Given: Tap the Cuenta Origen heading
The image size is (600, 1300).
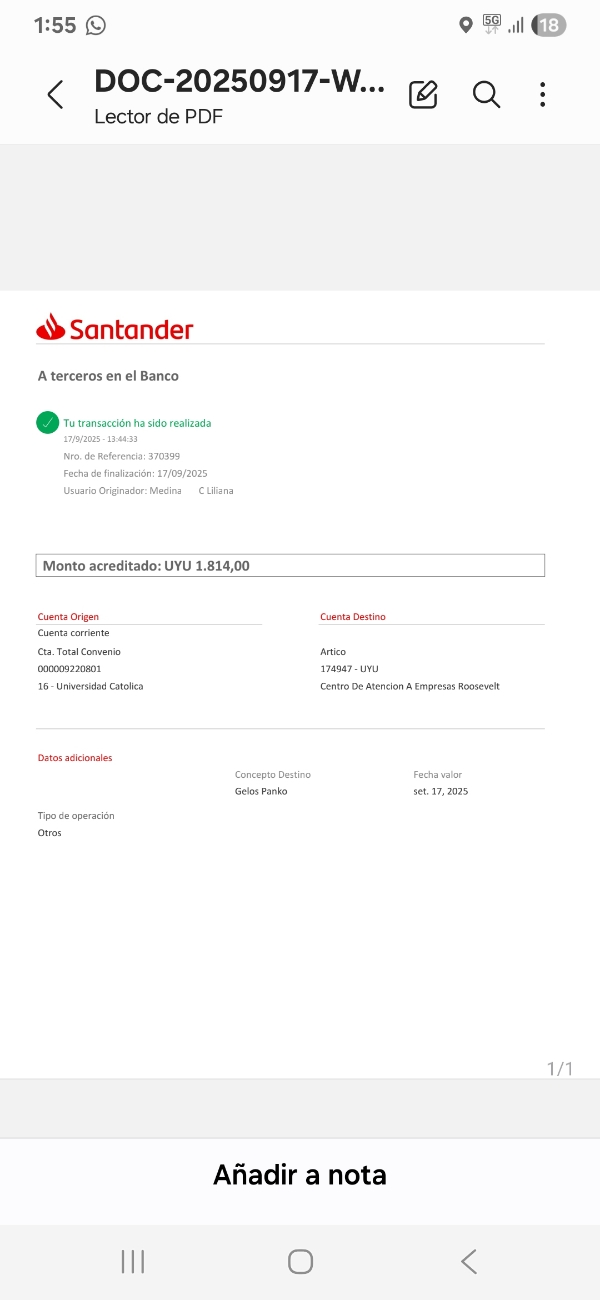Looking at the screenshot, I should pyautogui.click(x=68, y=617).
